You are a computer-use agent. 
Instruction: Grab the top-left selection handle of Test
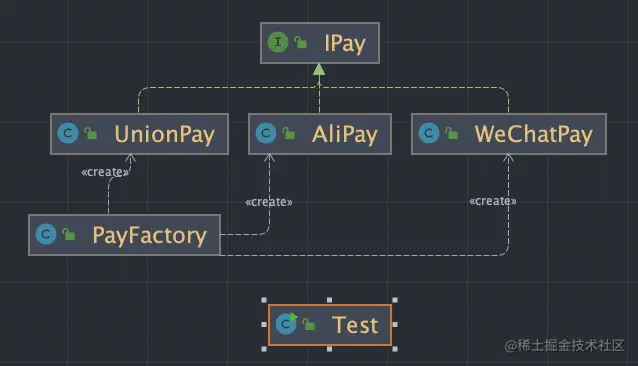pyautogui.click(x=264, y=300)
